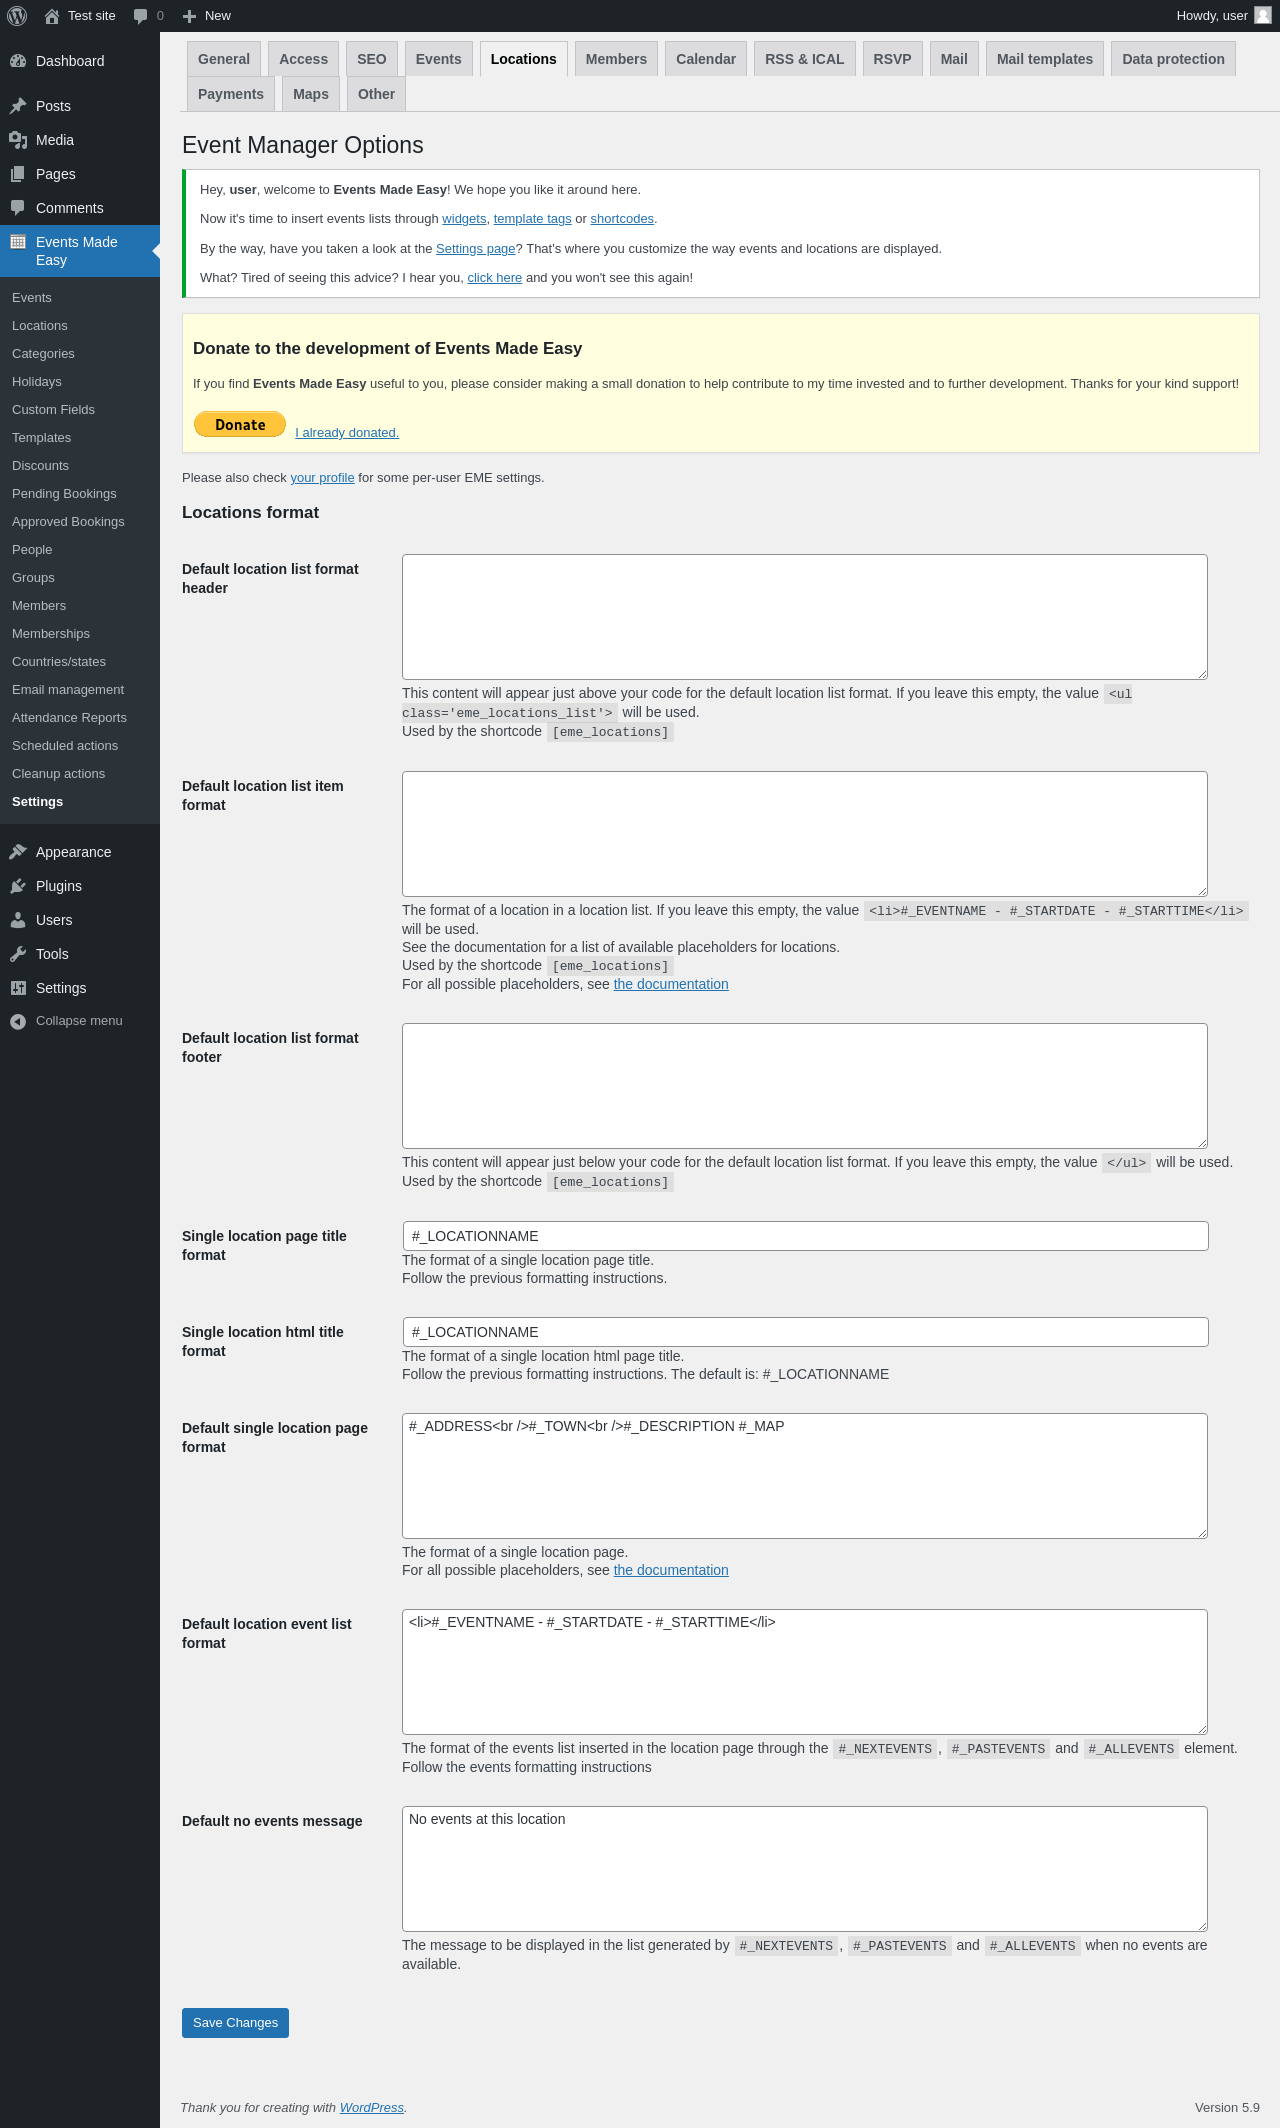Click the Dashboard gauge icon
This screenshot has height=2128, width=1280.
coord(18,61)
